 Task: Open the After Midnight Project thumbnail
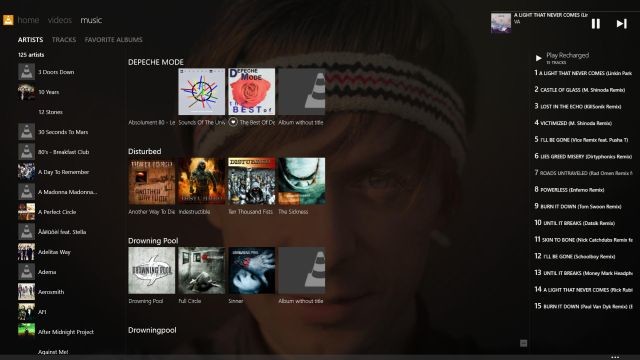tap(26, 330)
